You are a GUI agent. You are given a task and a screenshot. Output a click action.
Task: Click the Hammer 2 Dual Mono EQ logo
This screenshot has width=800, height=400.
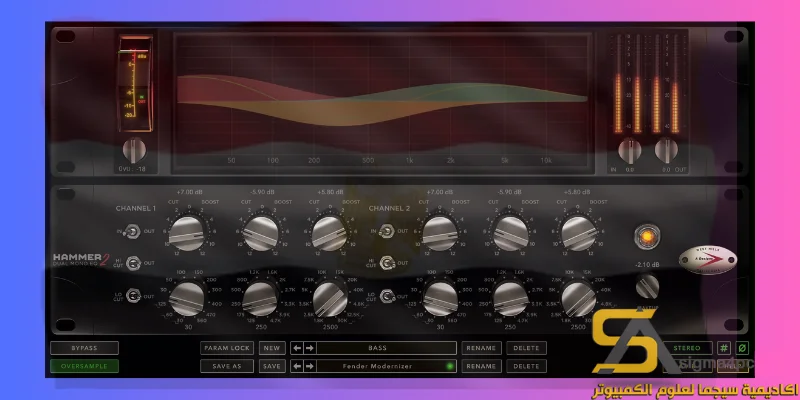click(x=81, y=259)
